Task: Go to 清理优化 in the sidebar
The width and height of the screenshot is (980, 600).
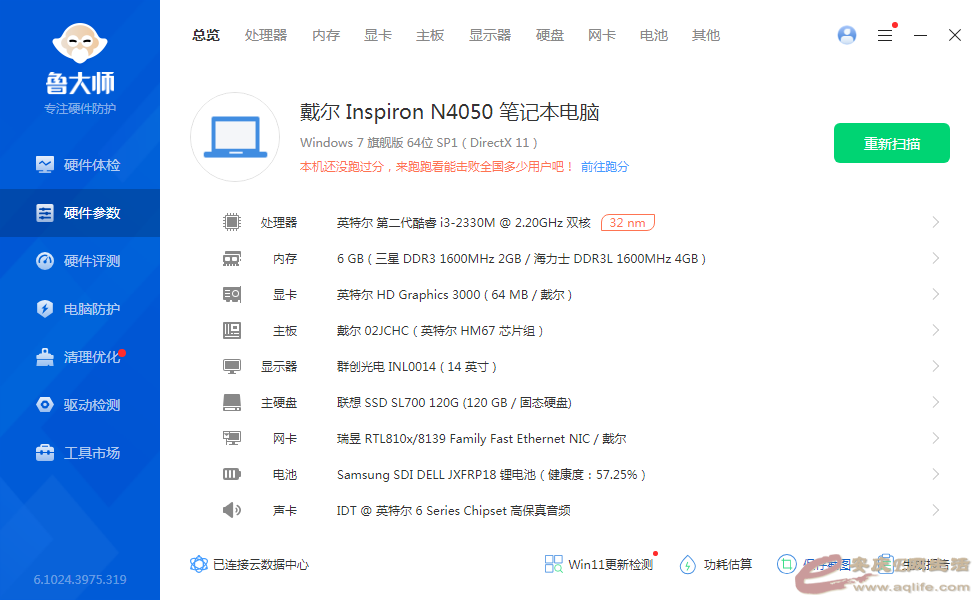Action: coord(80,357)
